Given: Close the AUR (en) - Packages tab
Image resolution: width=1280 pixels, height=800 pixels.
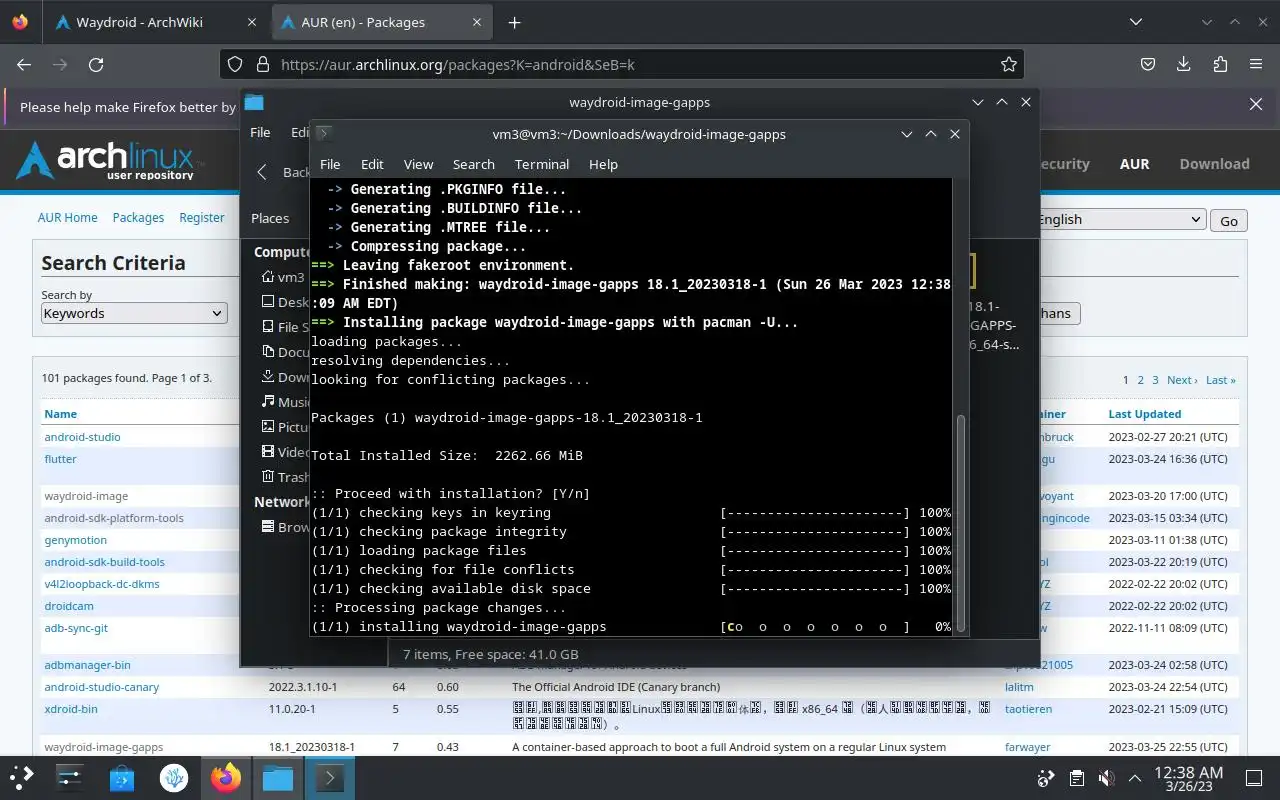Looking at the screenshot, I should [478, 22].
